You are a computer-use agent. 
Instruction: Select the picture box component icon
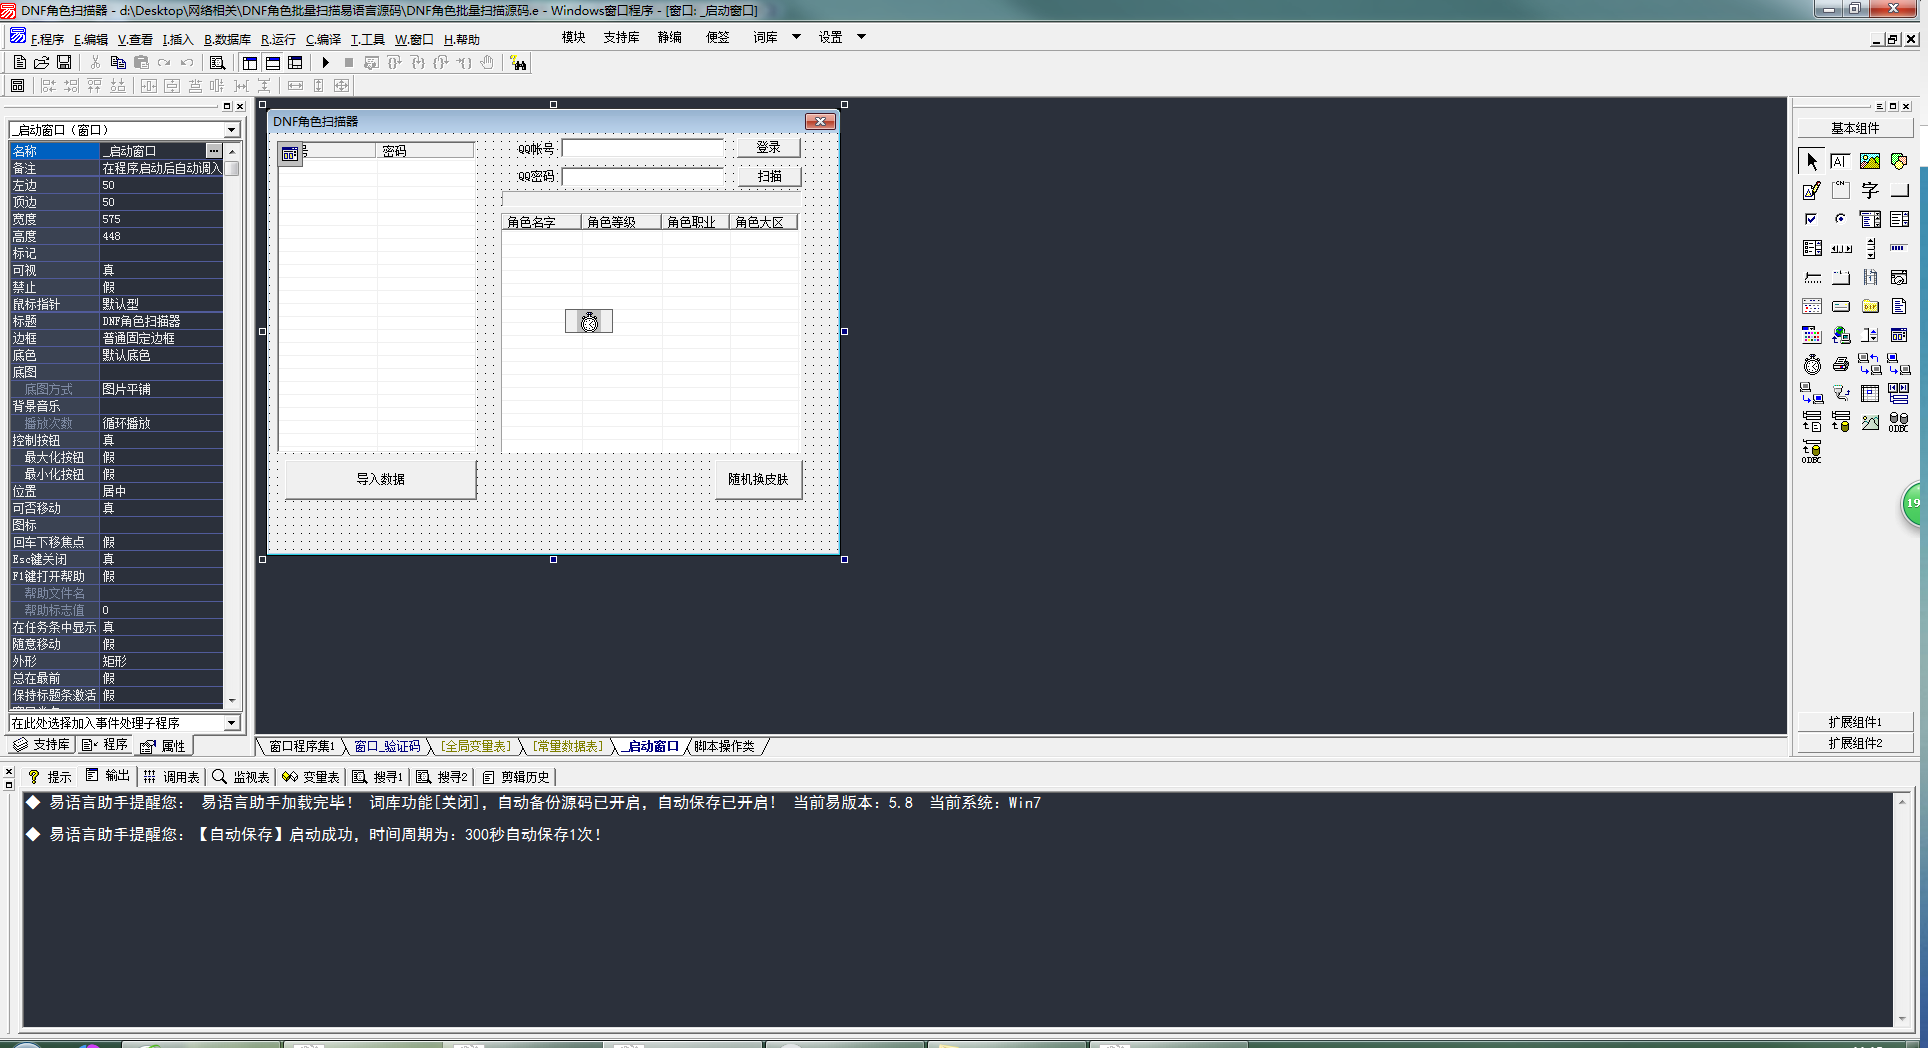[x=1870, y=161]
